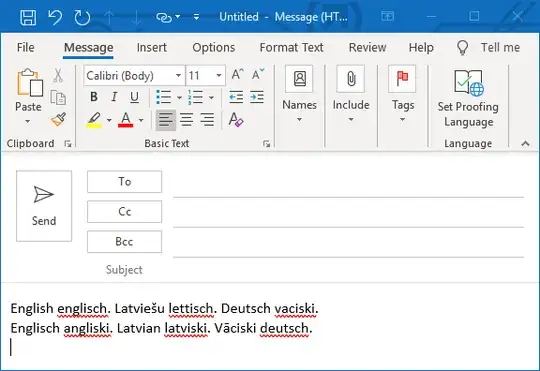Open the File tab

25,48
